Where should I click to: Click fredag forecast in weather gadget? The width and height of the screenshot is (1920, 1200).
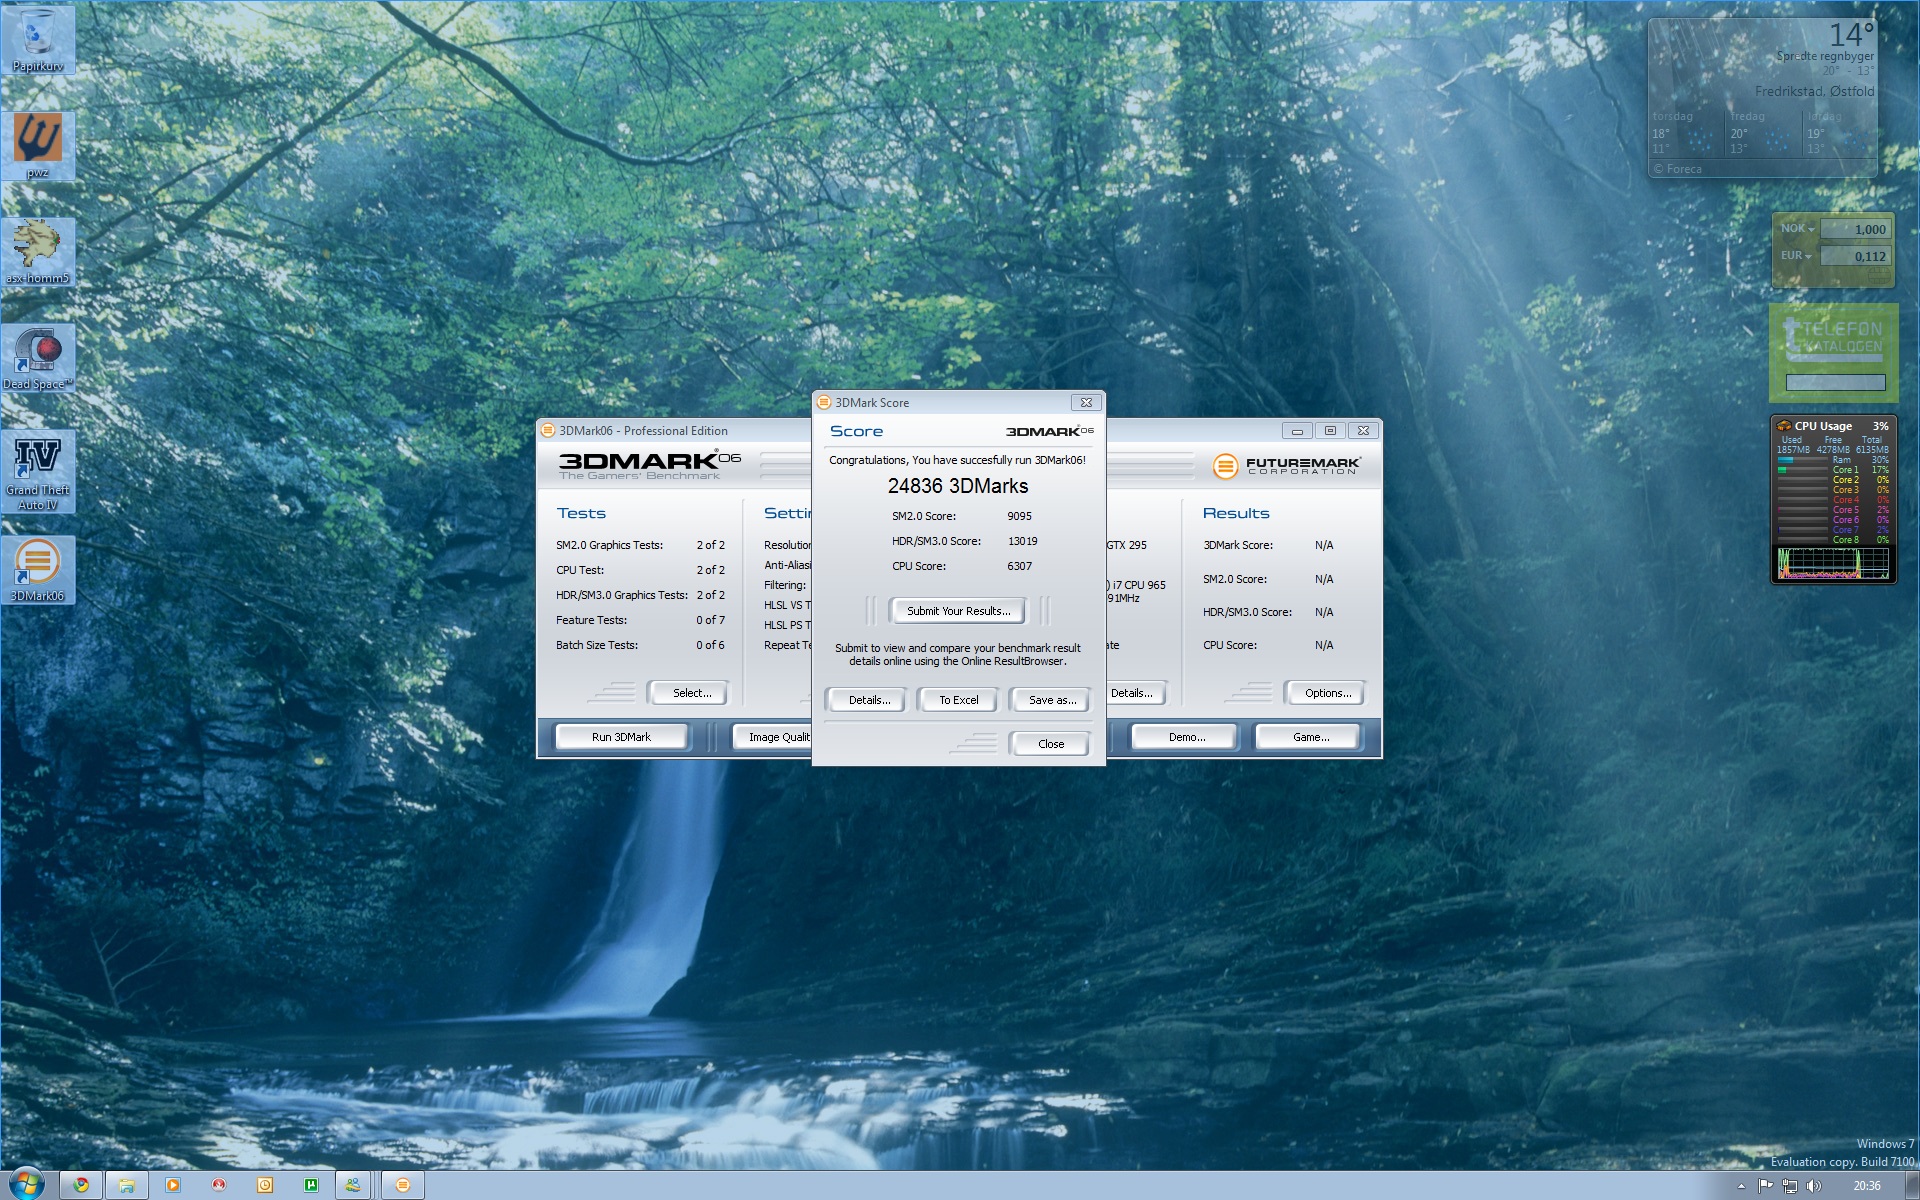[1763, 133]
